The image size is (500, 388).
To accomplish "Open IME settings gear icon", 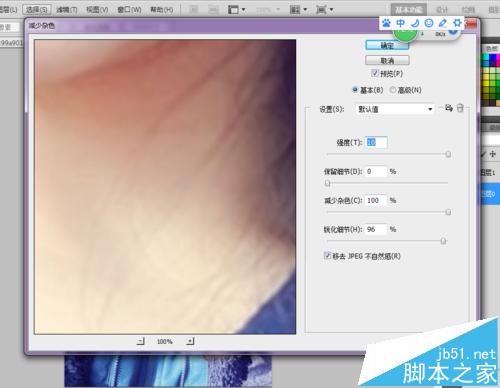I will pyautogui.click(x=457, y=23).
